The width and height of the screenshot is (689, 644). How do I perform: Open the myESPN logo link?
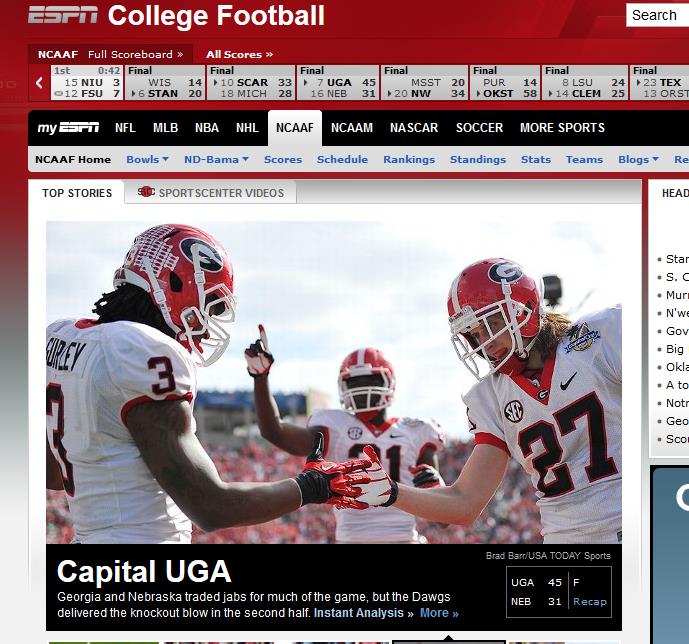[68, 128]
